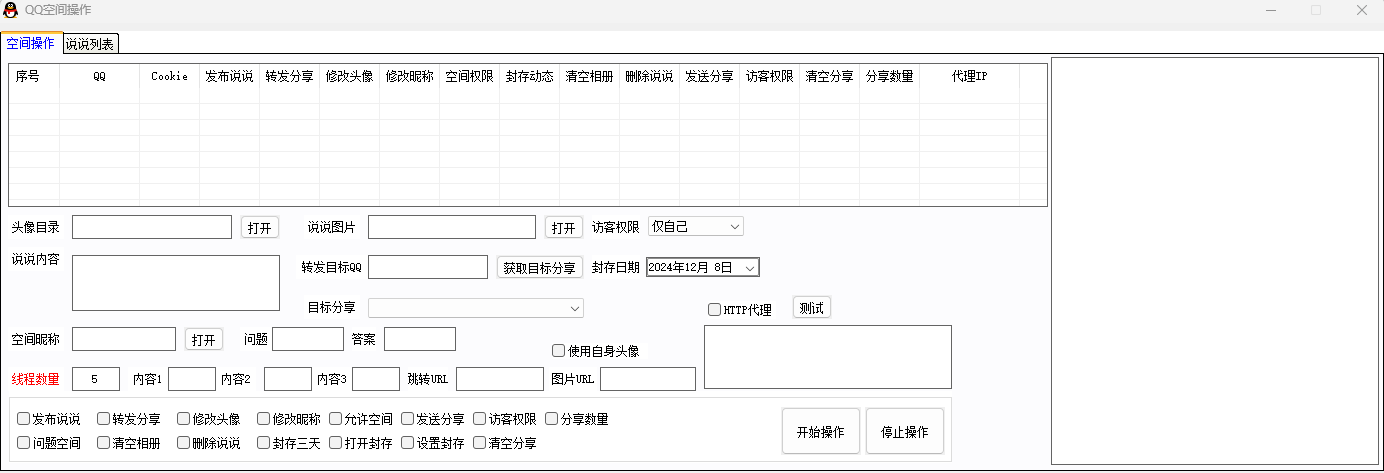Click the 测试 proxy button
The image size is (1384, 473).
point(811,308)
